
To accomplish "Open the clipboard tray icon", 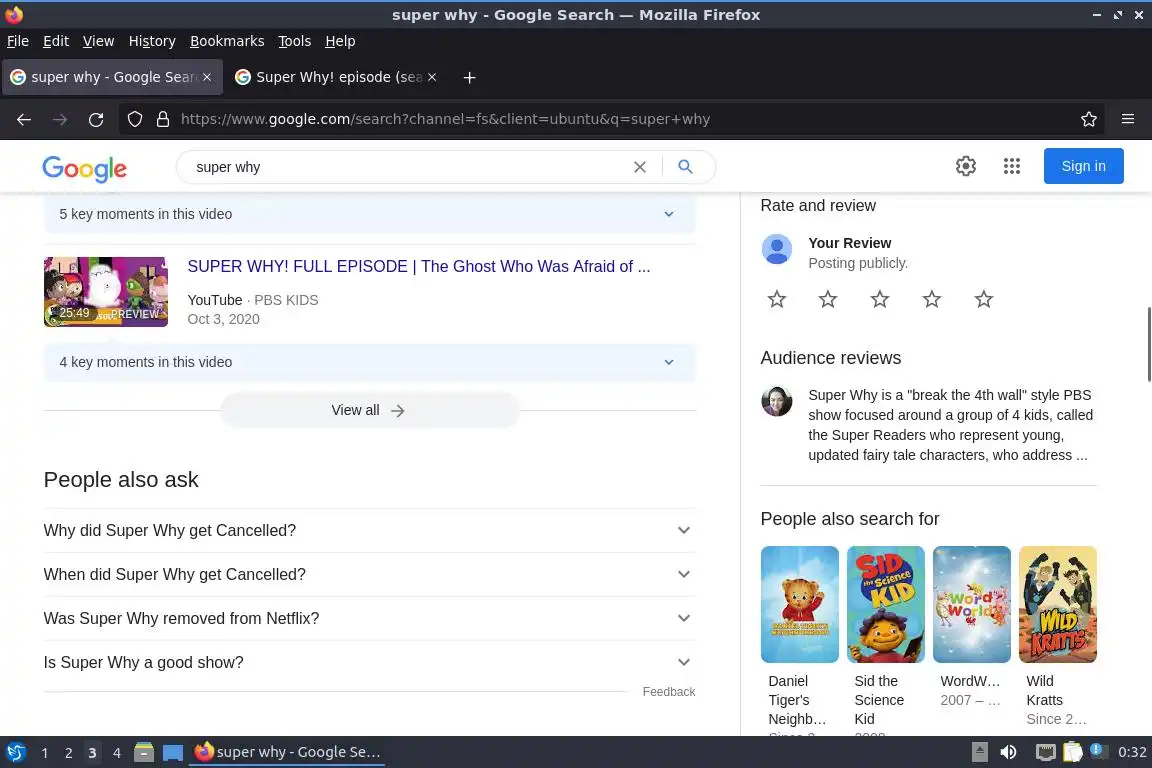I will click(x=1073, y=752).
